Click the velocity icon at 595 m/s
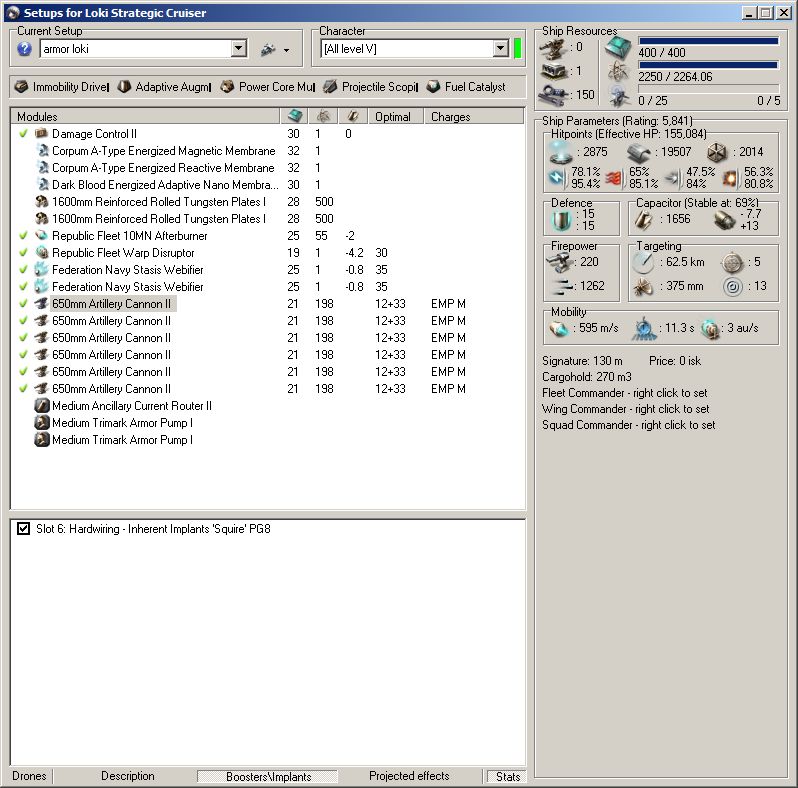The image size is (798, 788). (x=559, y=328)
